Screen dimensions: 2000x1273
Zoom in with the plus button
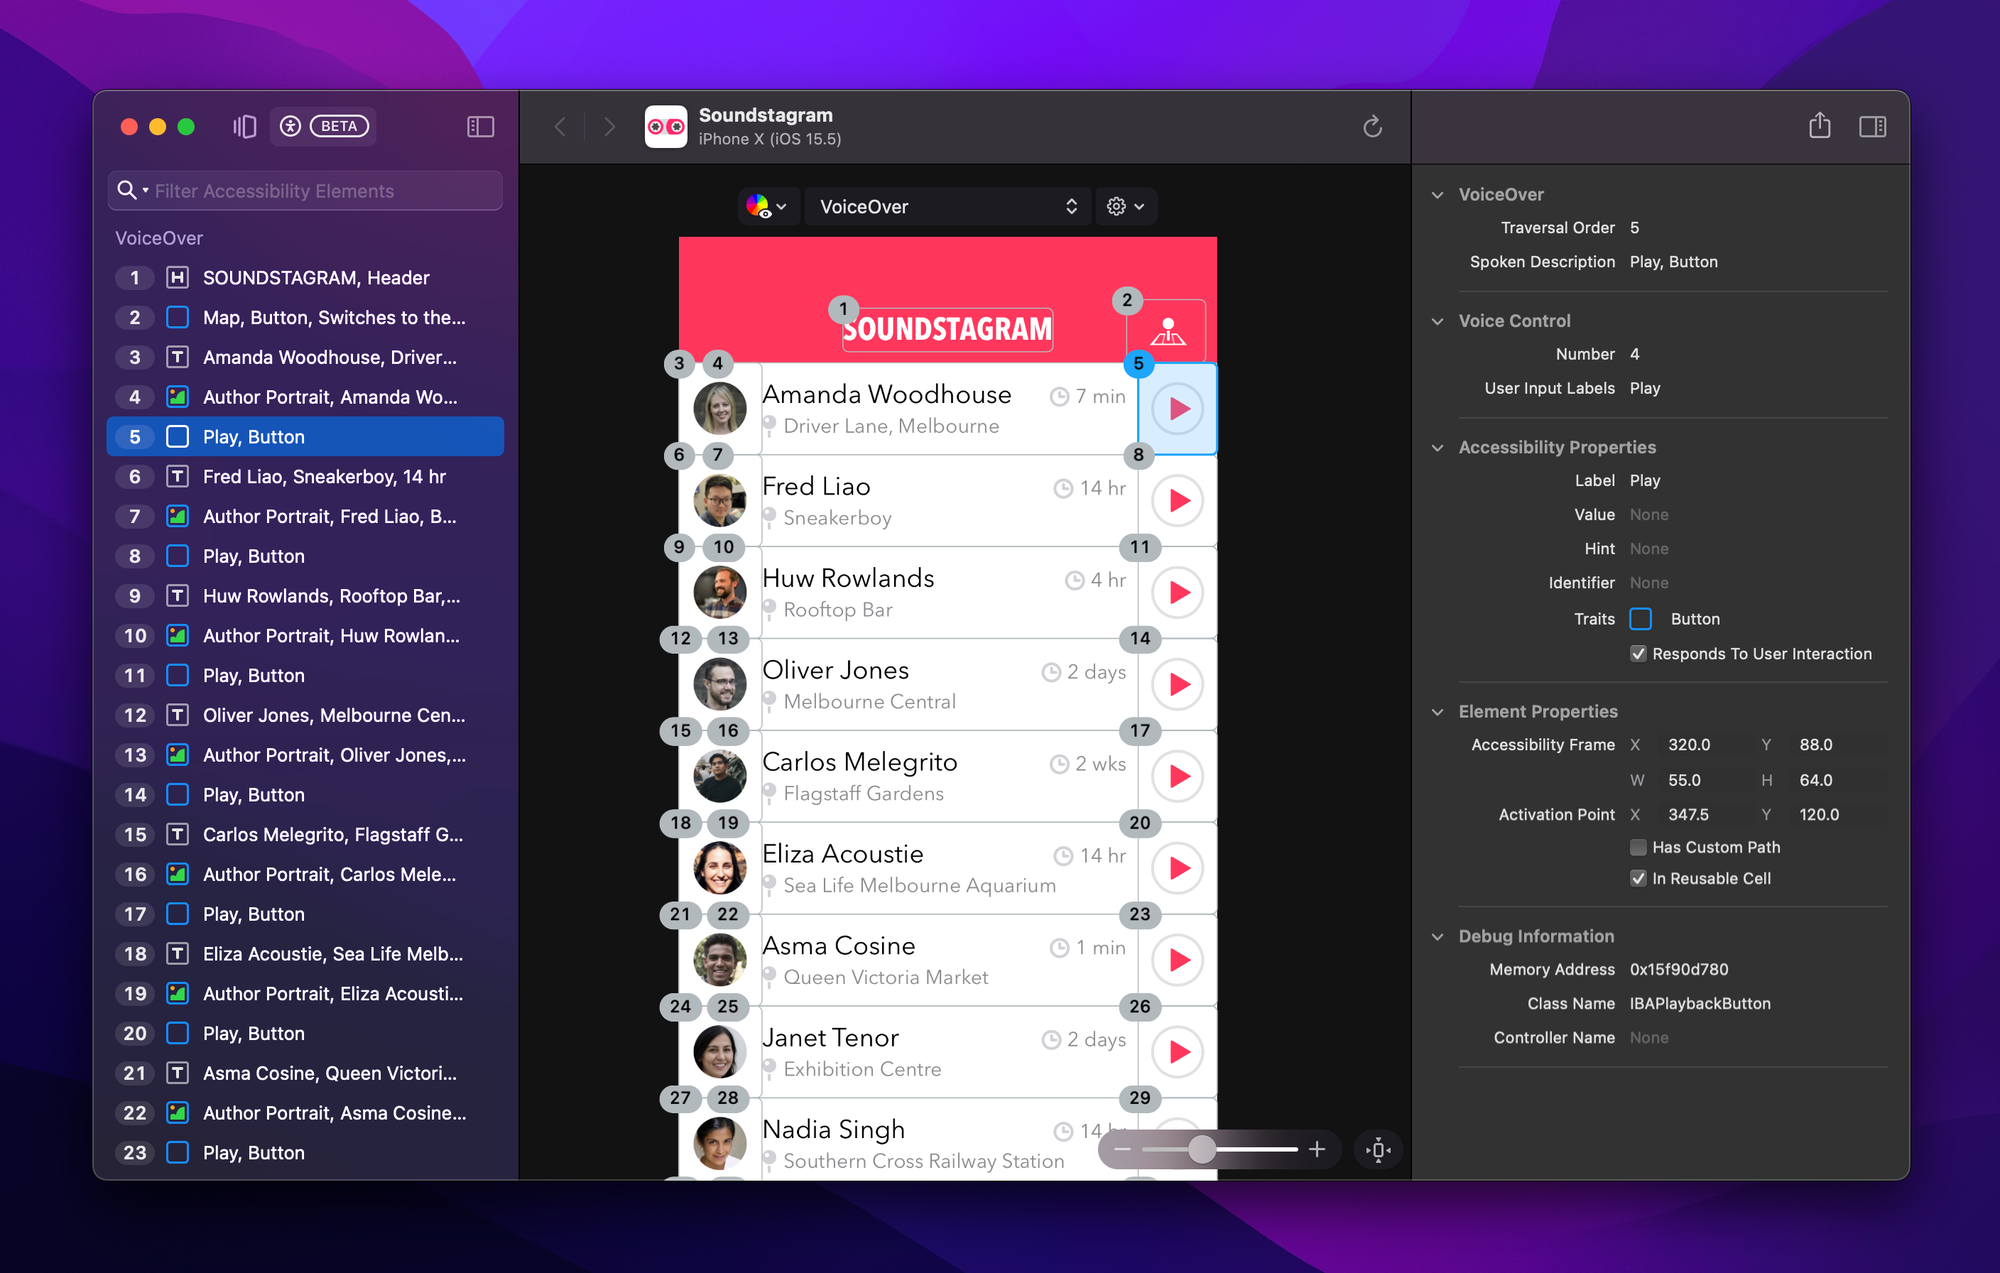coord(1317,1150)
